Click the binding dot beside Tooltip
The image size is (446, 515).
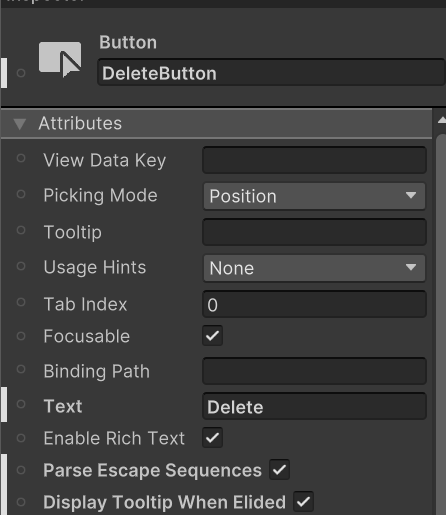coord(21,230)
